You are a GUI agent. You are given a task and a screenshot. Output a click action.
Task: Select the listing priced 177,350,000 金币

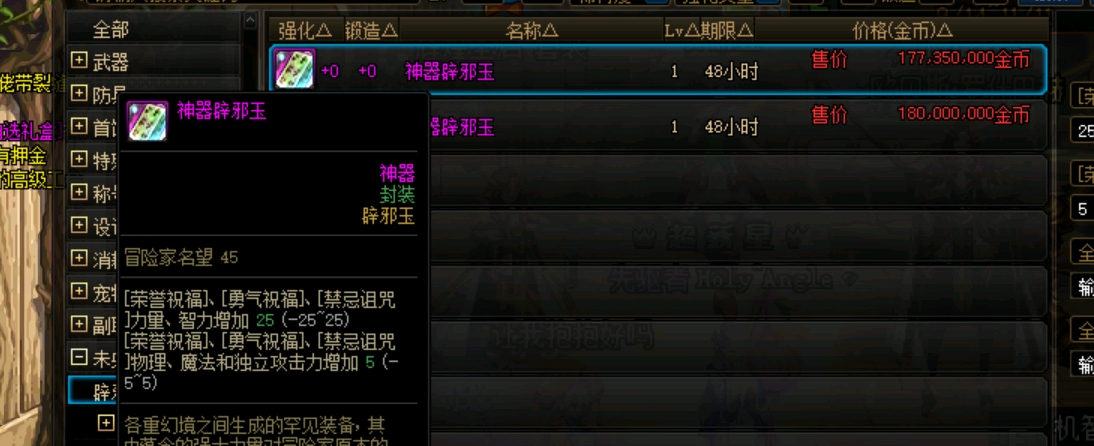(659, 69)
